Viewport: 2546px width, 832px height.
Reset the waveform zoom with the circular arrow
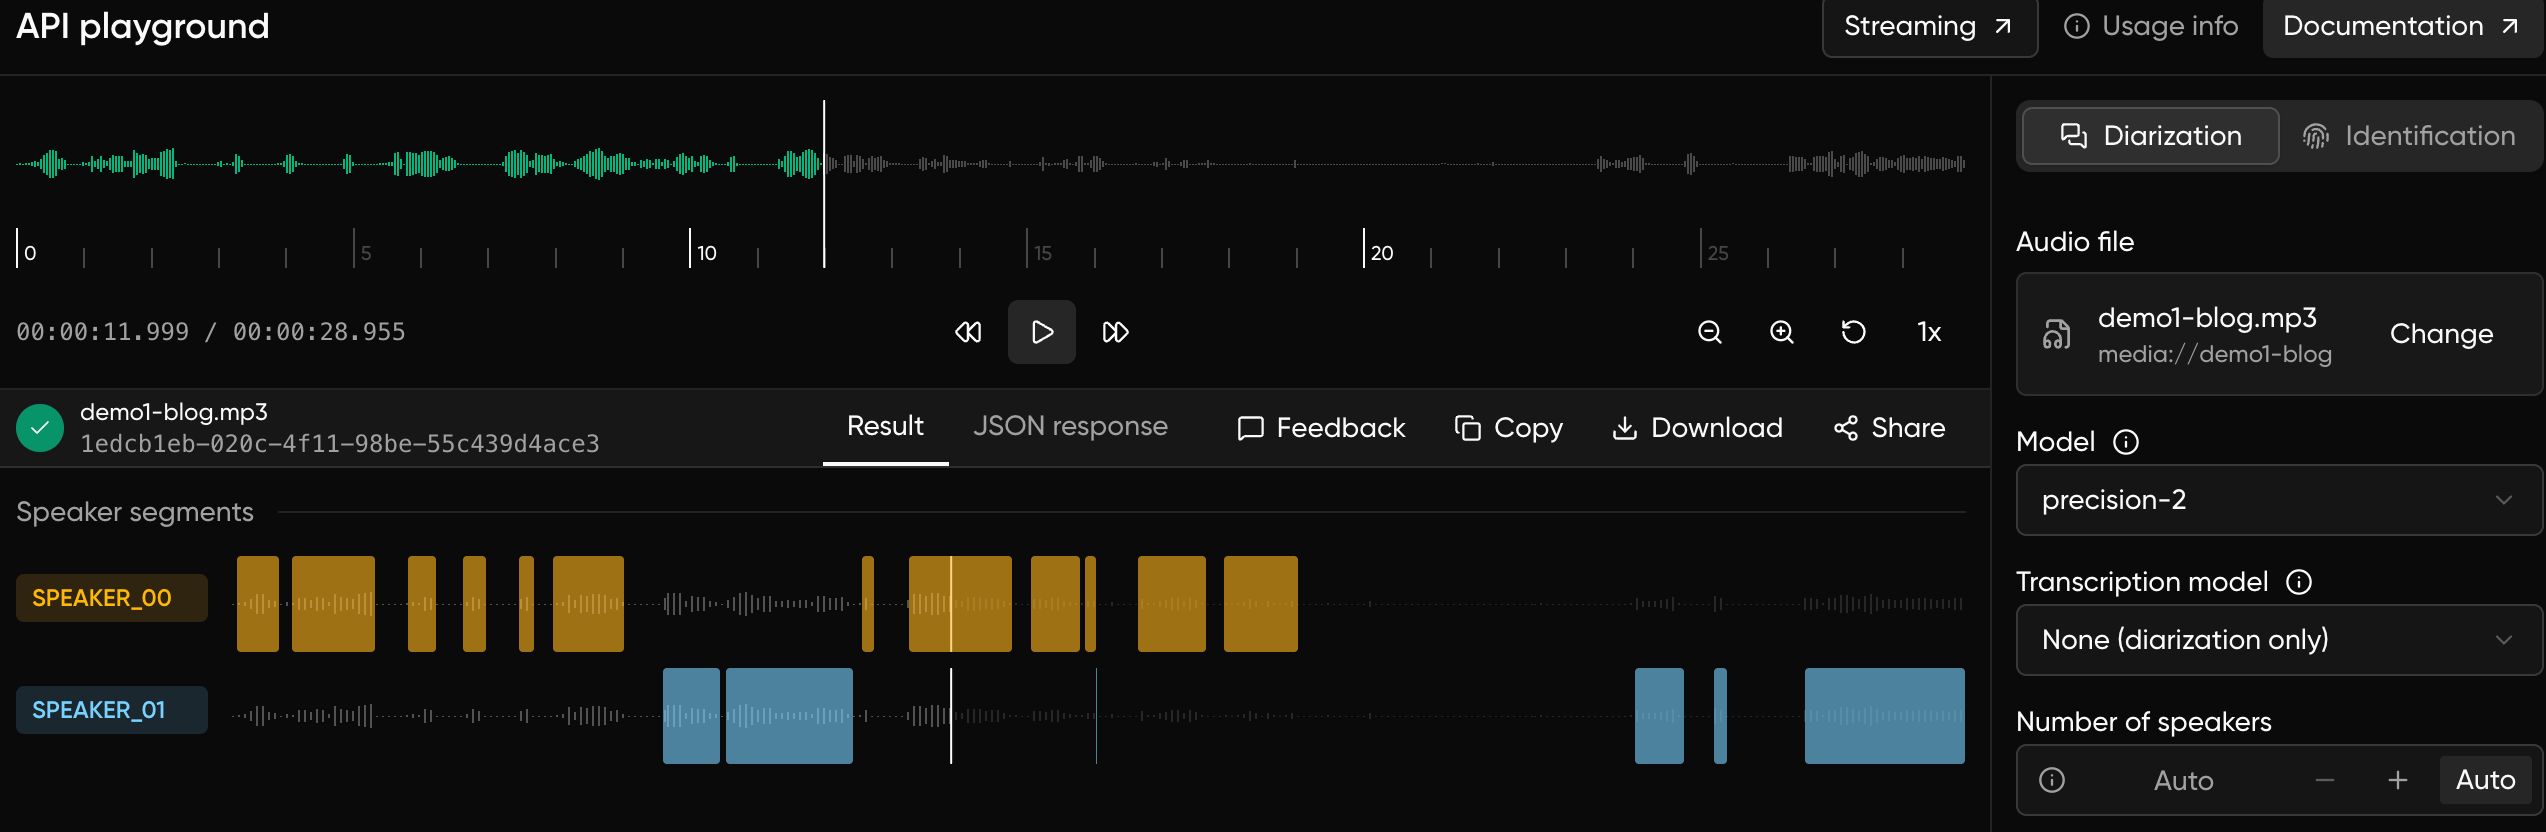(1853, 332)
